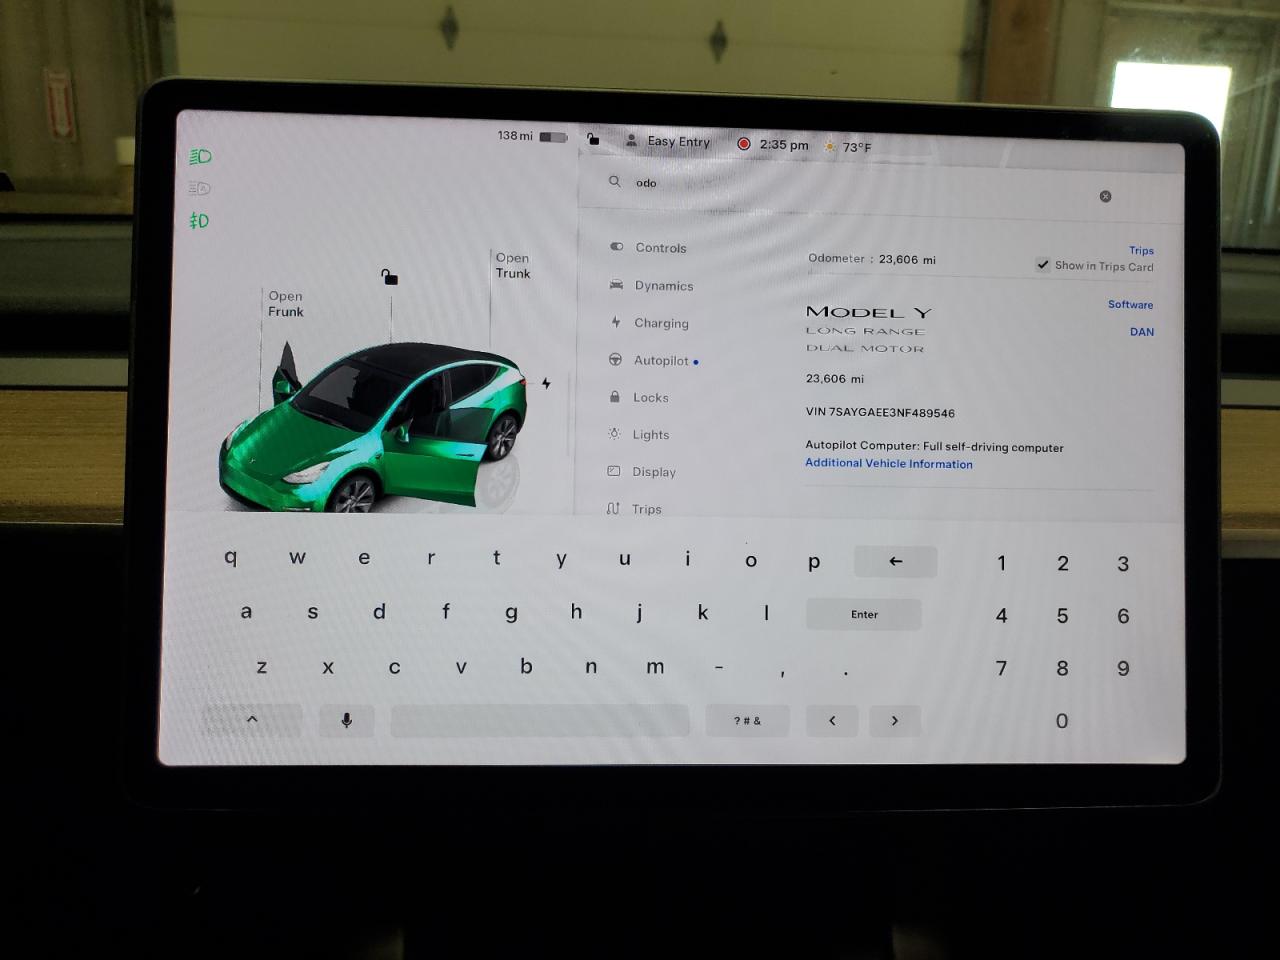Open the Frunk
Viewport: 1280px width, 960px height.
[x=285, y=304]
